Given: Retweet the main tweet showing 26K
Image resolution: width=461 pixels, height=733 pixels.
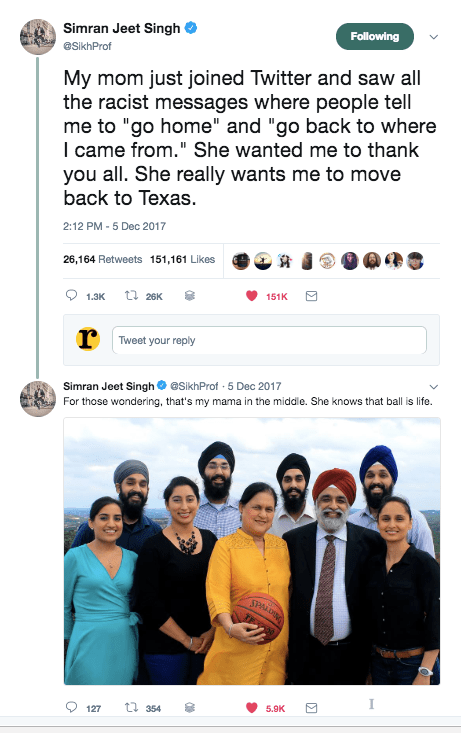Looking at the screenshot, I should (131, 295).
